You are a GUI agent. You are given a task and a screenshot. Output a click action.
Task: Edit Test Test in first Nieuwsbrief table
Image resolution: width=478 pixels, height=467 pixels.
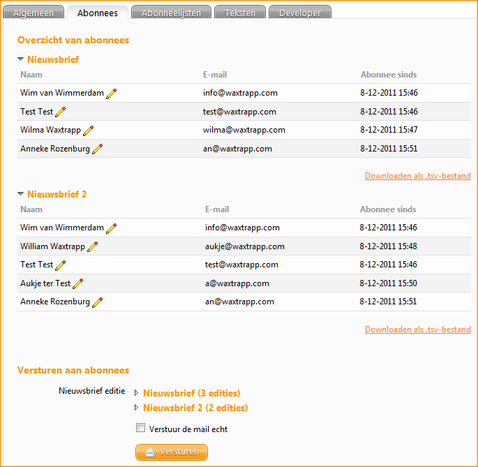pos(60,112)
